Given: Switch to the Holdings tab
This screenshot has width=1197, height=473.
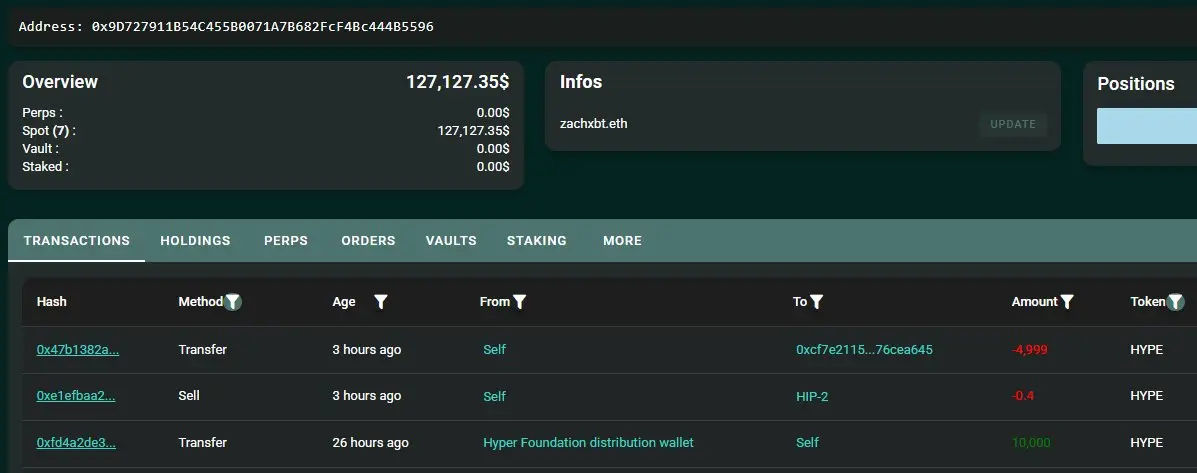Looking at the screenshot, I should click(195, 241).
